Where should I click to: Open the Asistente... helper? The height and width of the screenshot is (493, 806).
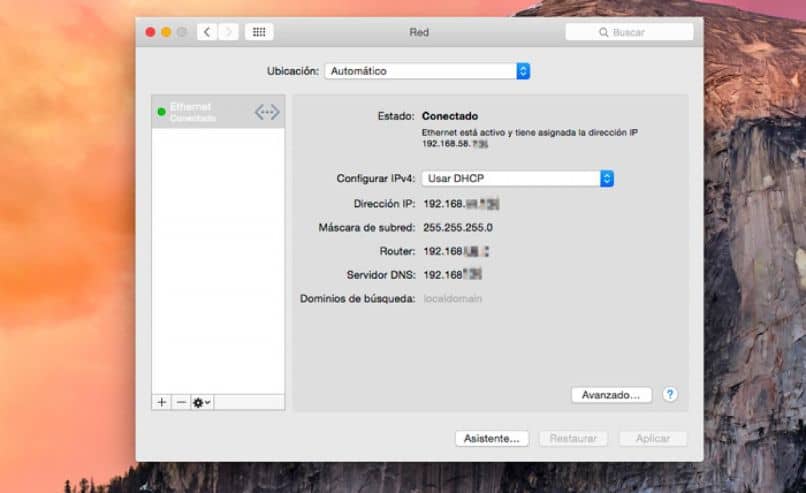tap(491, 439)
